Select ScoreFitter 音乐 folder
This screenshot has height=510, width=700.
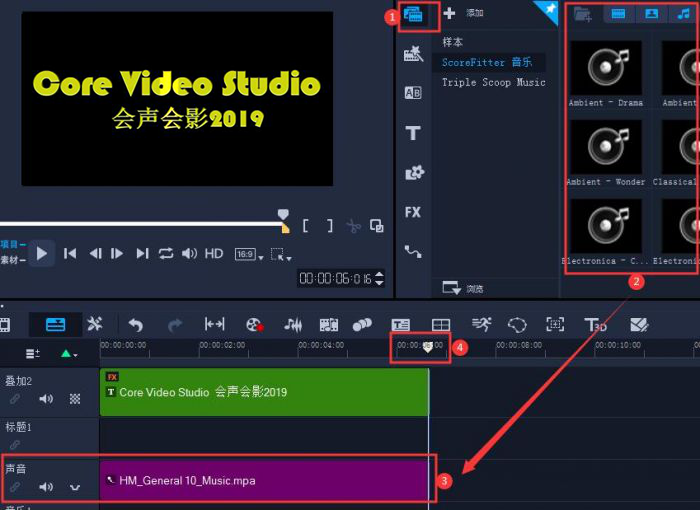(x=487, y=62)
